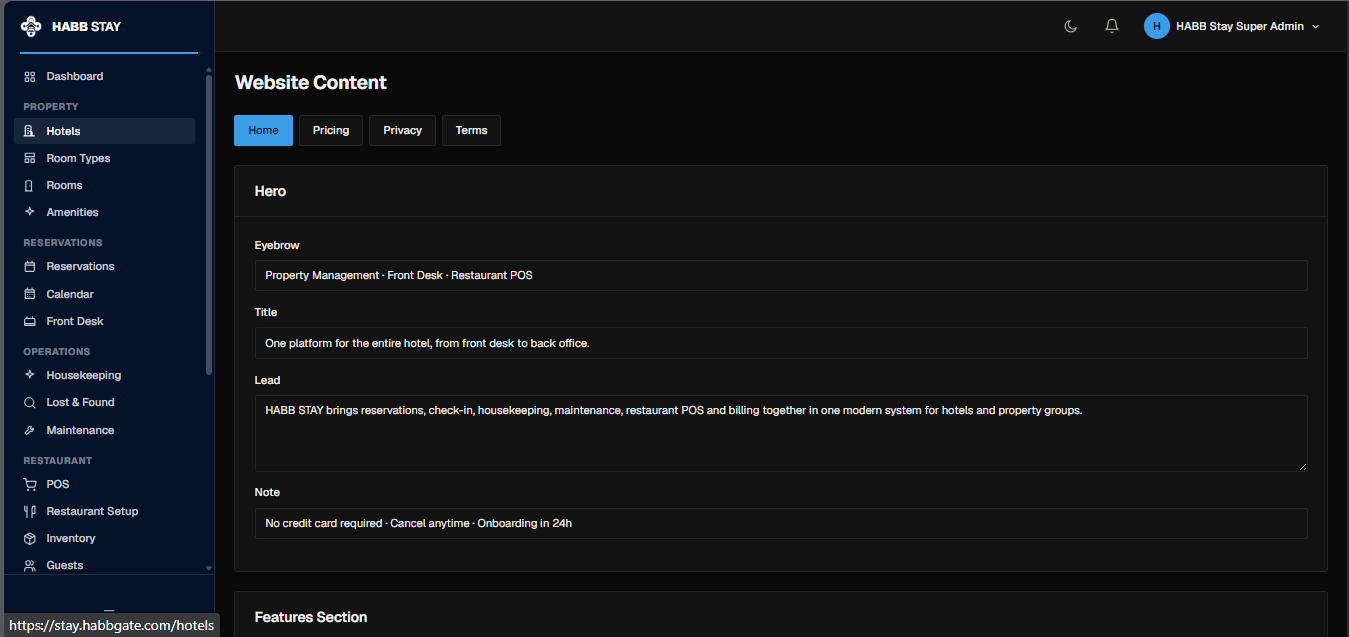The height and width of the screenshot is (637, 1349).
Task: Switch to the Privacy tab
Action: 402,130
